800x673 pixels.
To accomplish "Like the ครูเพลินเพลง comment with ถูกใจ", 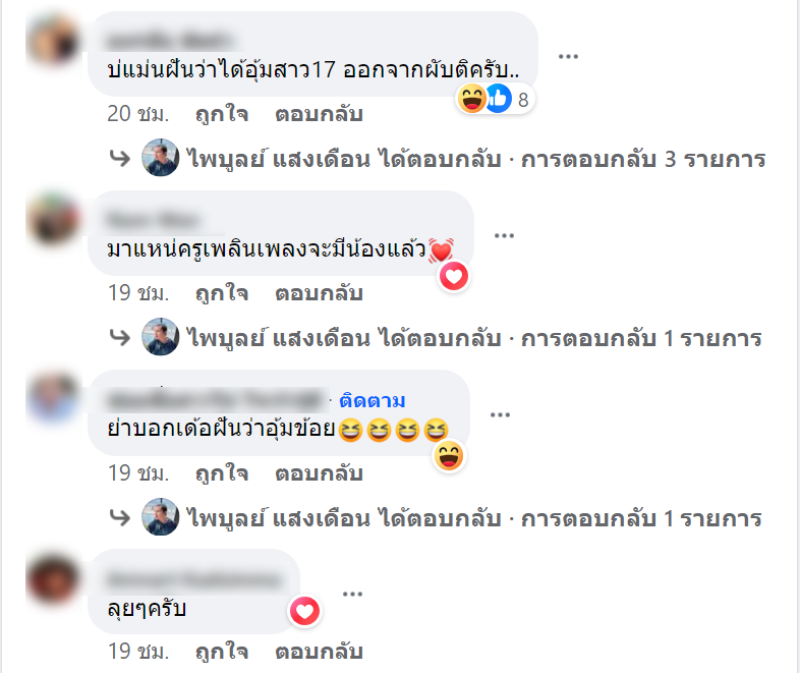I will pyautogui.click(x=222, y=293).
